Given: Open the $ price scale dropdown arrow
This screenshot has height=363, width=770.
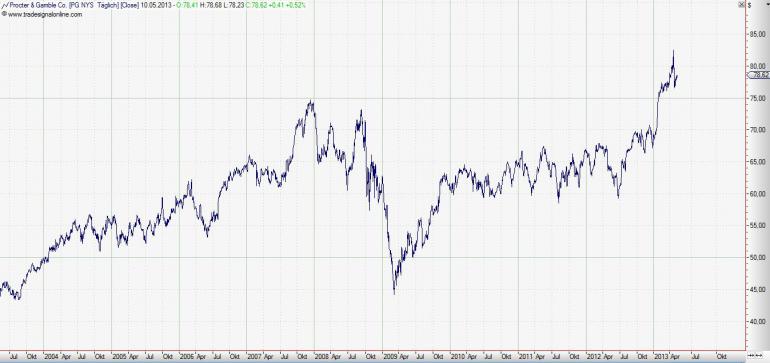Looking at the screenshot, I should (x=768, y=4).
